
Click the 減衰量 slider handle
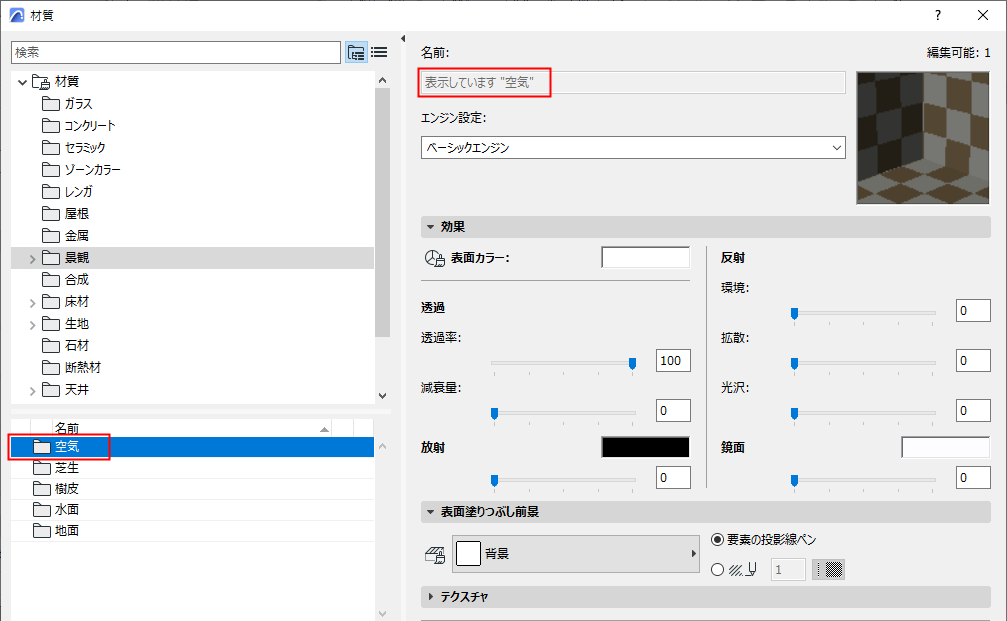click(x=495, y=414)
